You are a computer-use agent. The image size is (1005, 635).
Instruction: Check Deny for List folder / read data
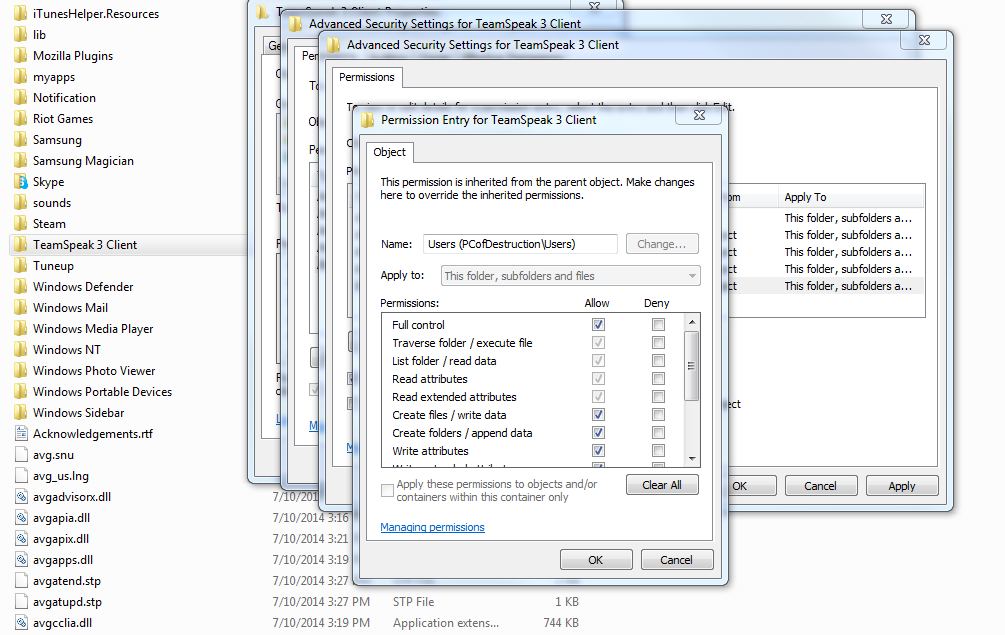tap(658, 361)
